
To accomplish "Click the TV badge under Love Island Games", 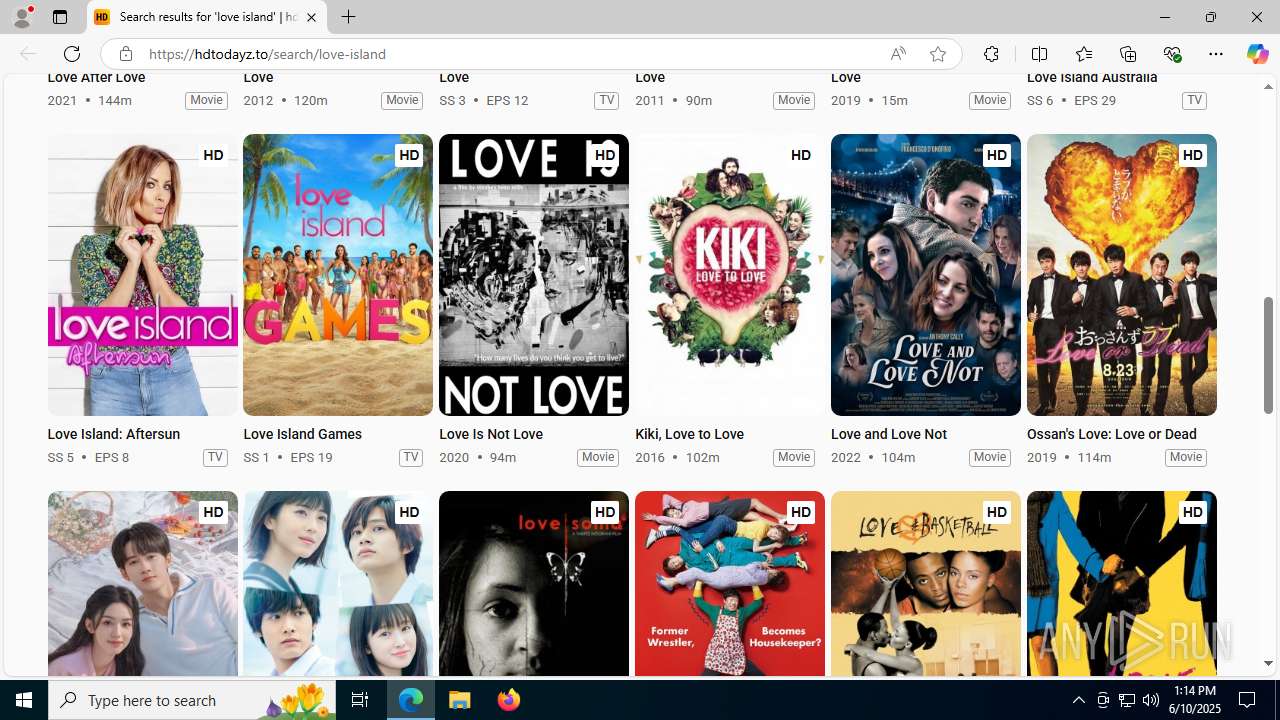I will (411, 457).
